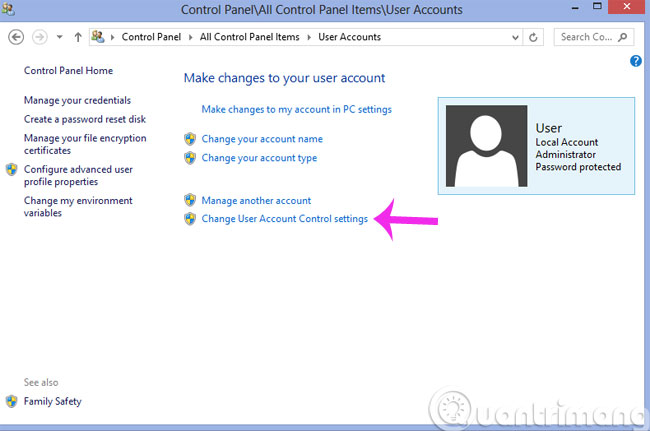Viewport: 650px width, 431px height.
Task: Select Control Panel breadcrumb
Action: pyautogui.click(x=151, y=37)
